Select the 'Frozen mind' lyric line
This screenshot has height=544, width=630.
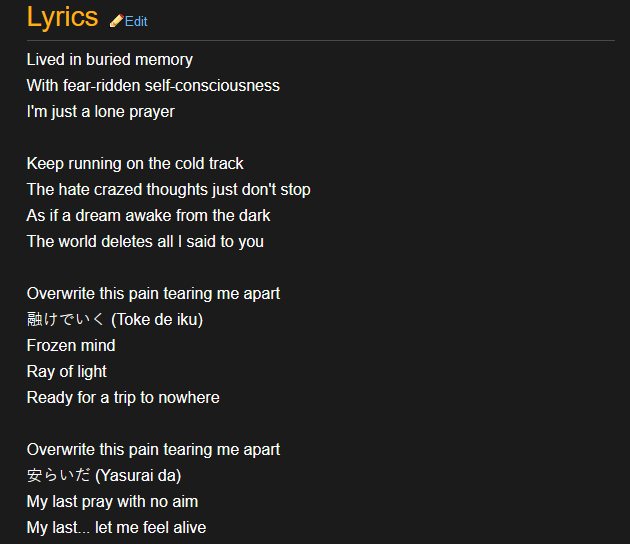[x=71, y=346]
